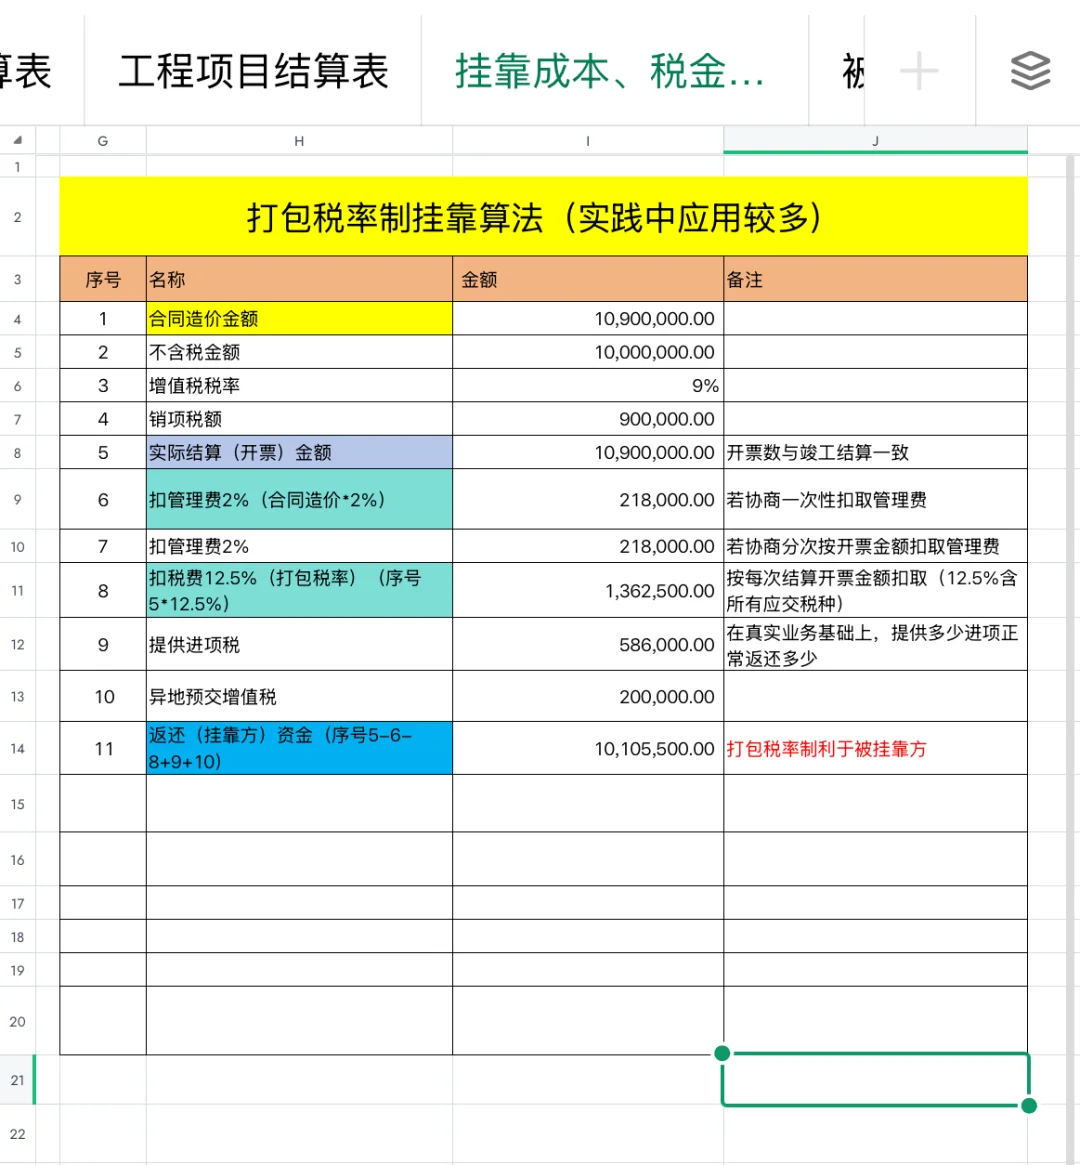Click the note 在真实业务基础上

(875, 644)
